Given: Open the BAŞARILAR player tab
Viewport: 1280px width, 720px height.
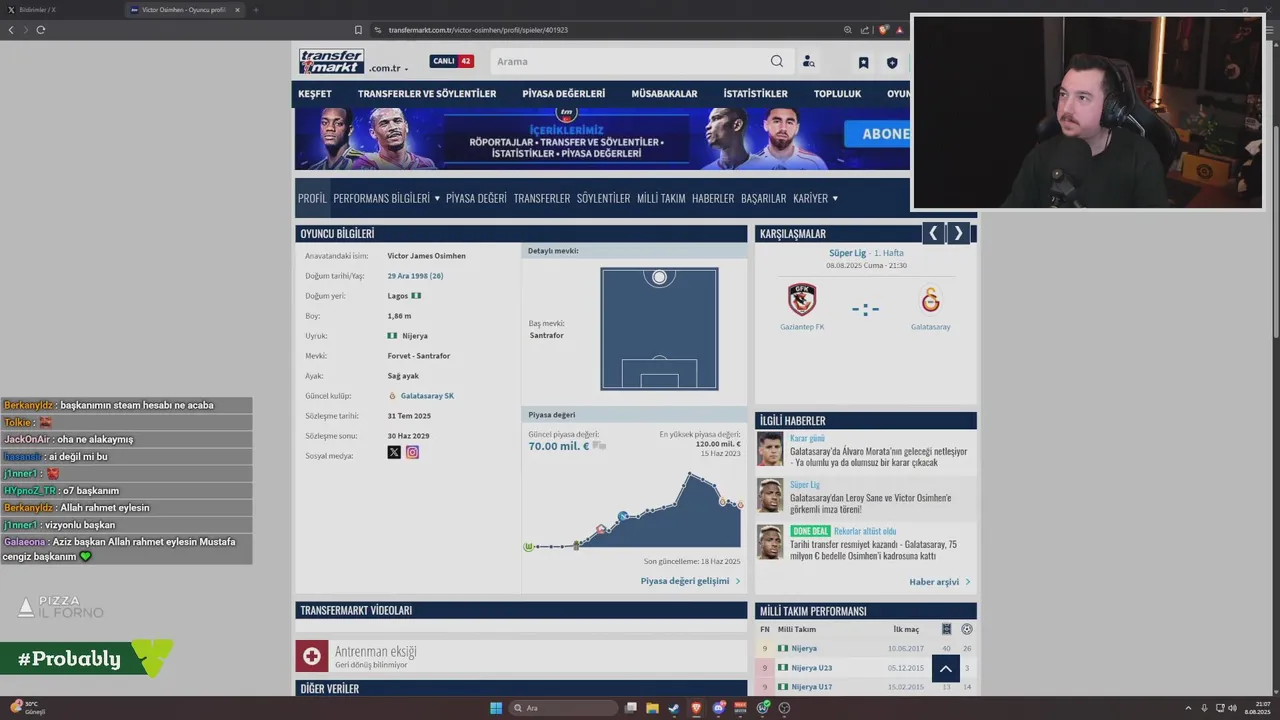Looking at the screenshot, I should (x=763, y=198).
